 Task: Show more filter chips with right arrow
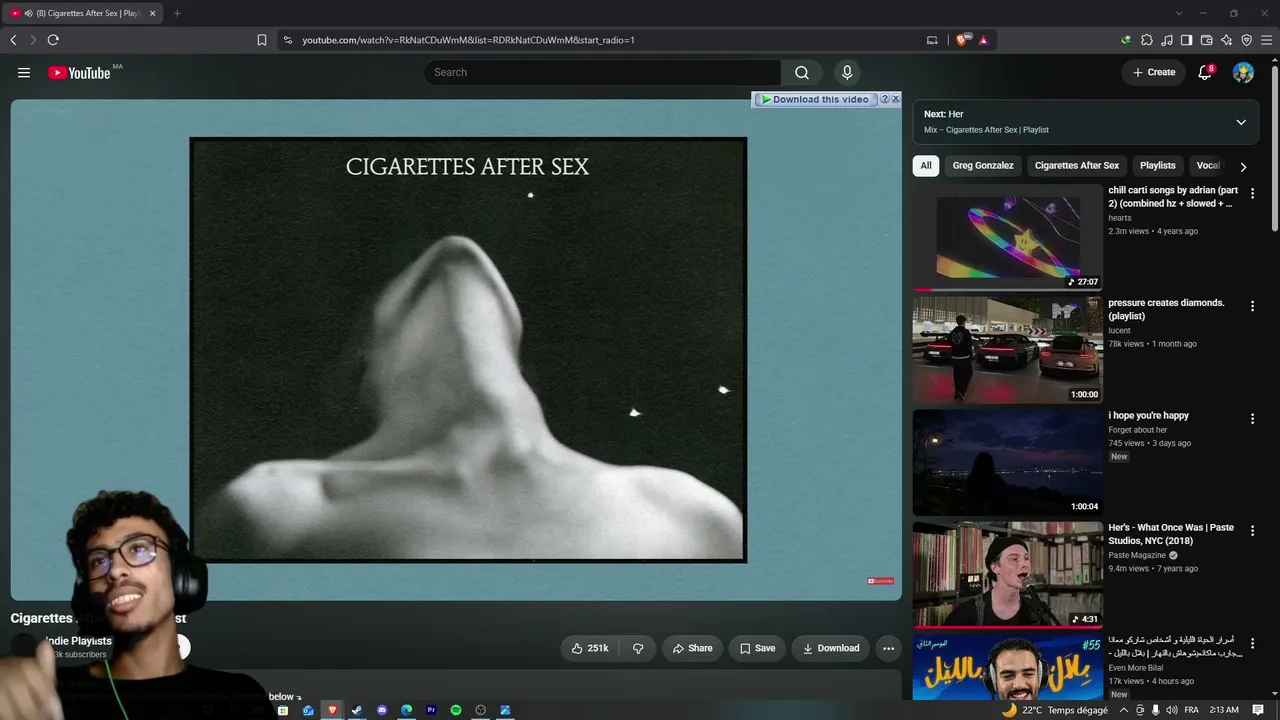coord(1243,167)
